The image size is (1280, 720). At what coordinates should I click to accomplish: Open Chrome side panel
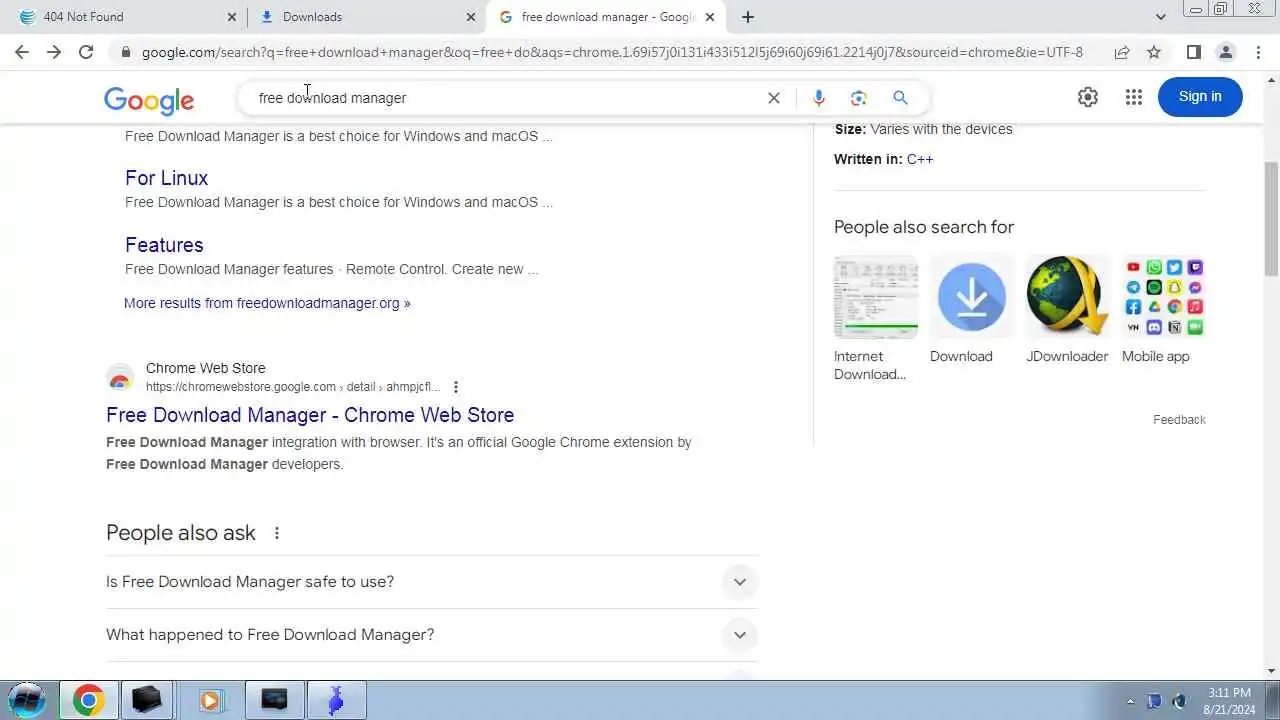pyautogui.click(x=1193, y=52)
